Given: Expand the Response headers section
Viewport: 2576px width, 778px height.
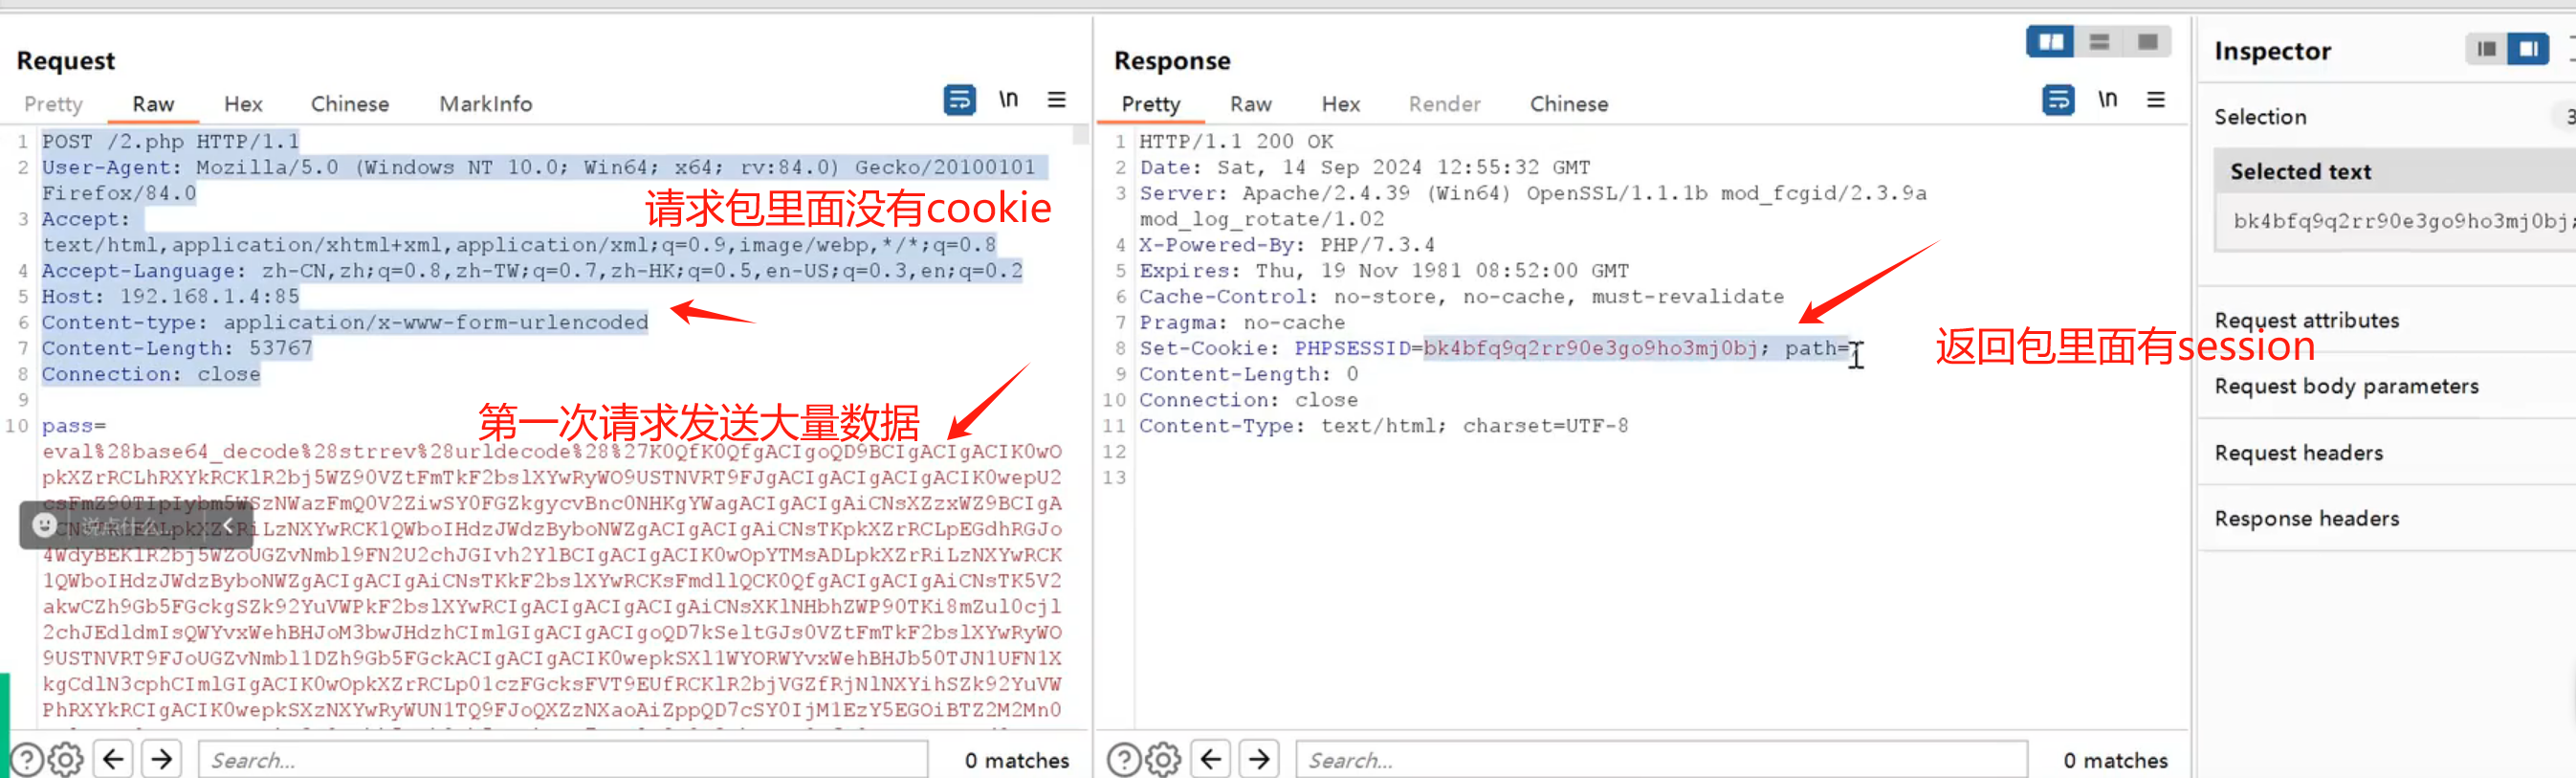Looking at the screenshot, I should [2306, 518].
